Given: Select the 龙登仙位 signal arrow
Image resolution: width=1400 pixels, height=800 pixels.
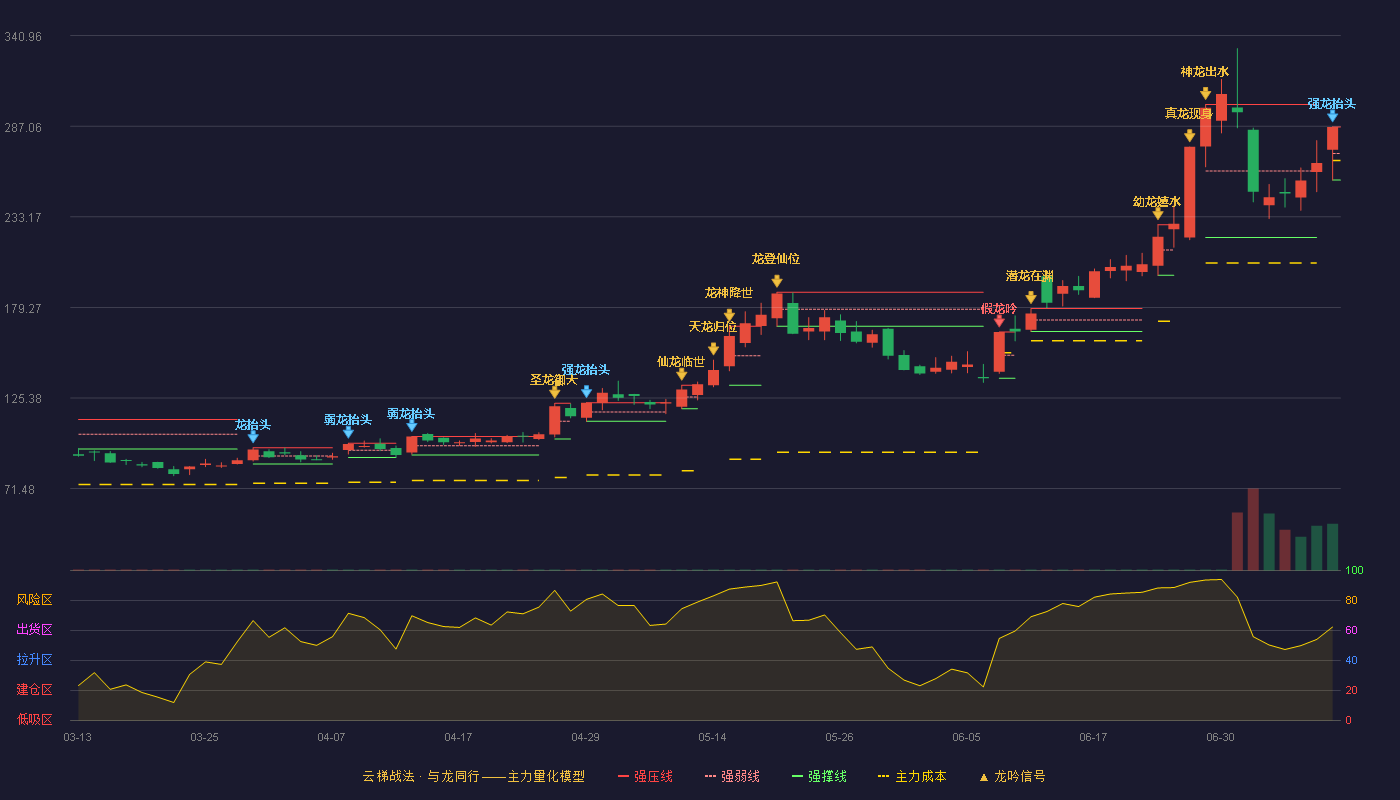Looking at the screenshot, I should pyautogui.click(x=776, y=281).
